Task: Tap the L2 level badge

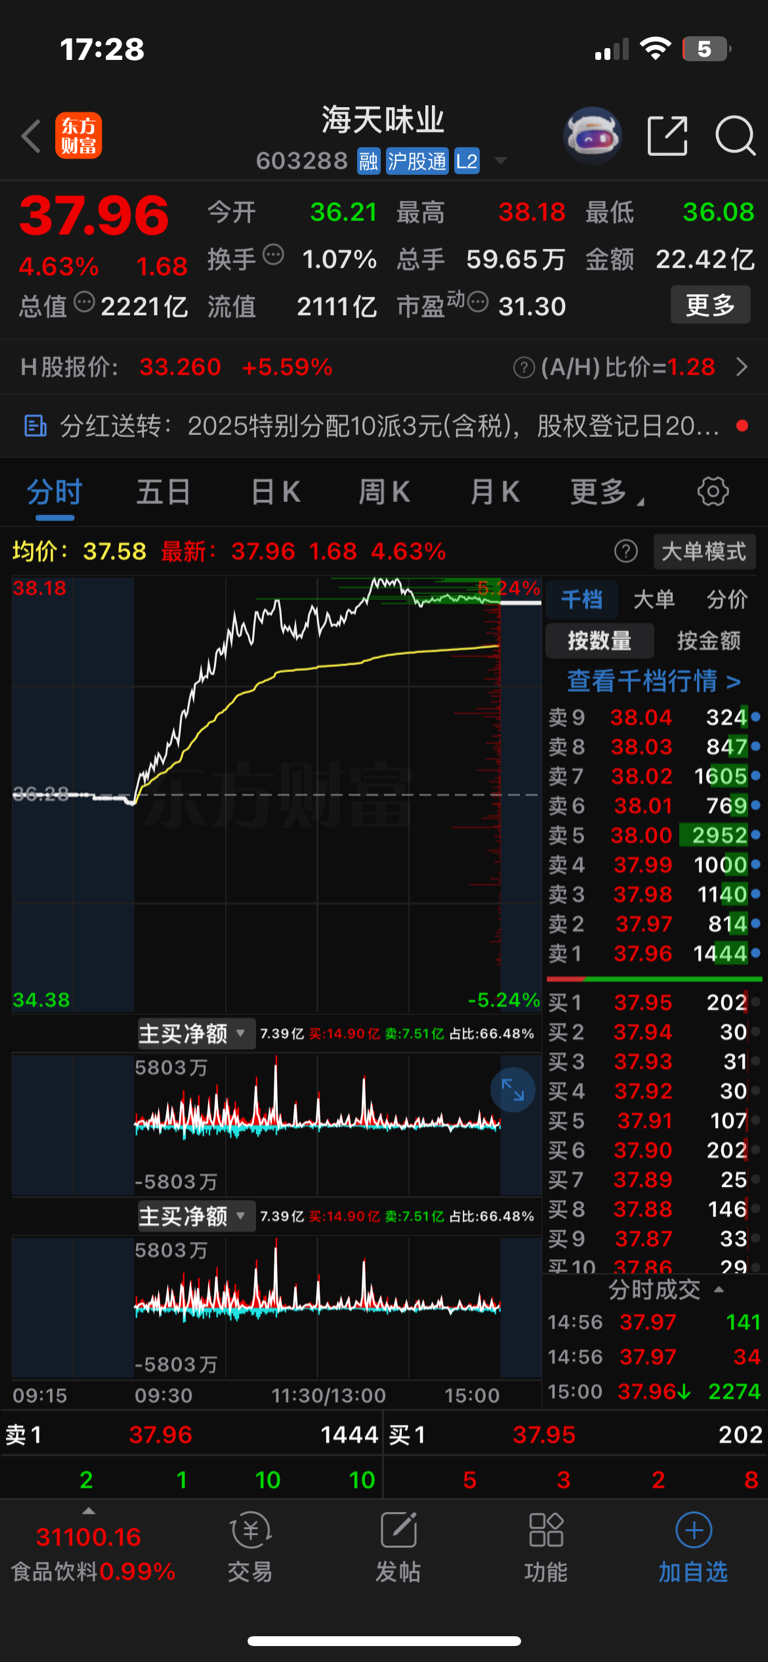Action: (467, 161)
